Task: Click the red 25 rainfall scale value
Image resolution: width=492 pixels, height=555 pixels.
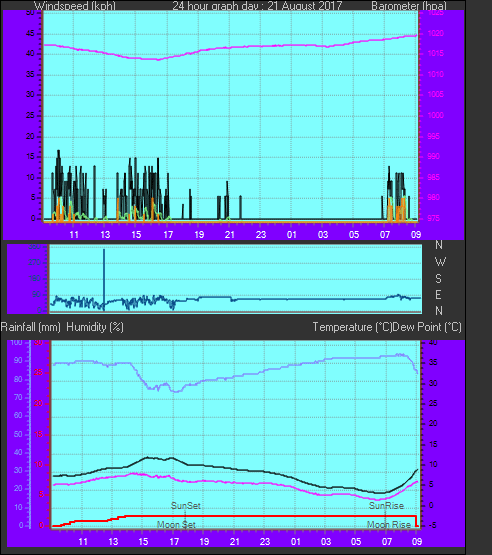Action: click(38, 372)
